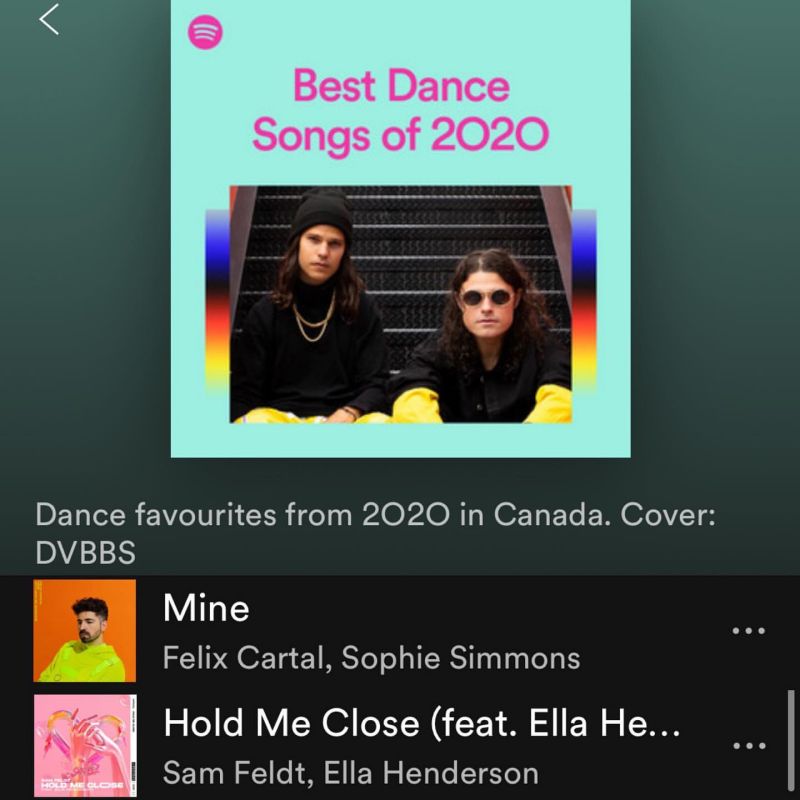Click the left rainbow gradient strip on cover
800x800 pixels.
point(218,301)
